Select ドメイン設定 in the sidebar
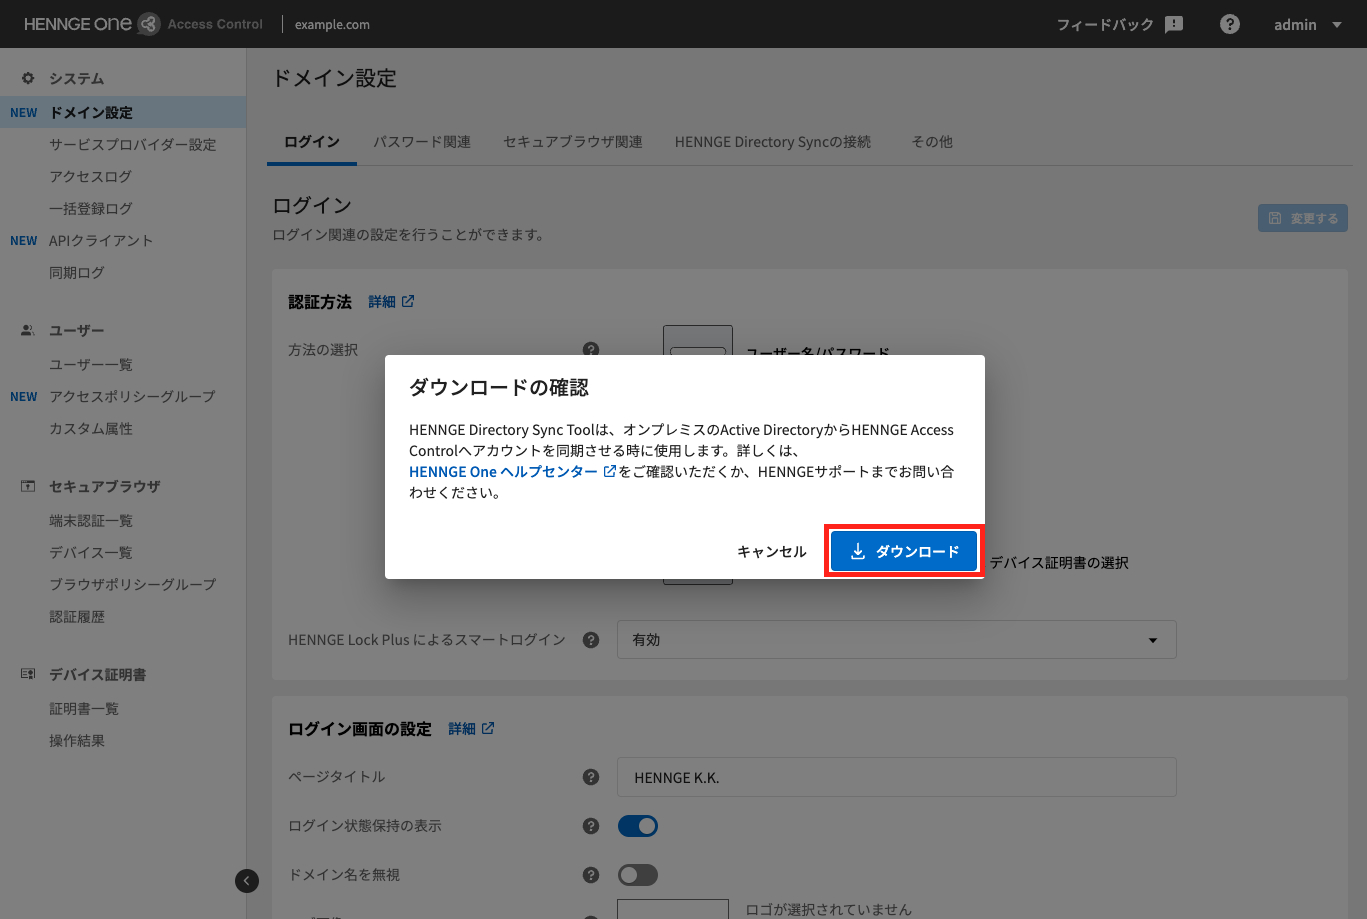 tap(123, 112)
